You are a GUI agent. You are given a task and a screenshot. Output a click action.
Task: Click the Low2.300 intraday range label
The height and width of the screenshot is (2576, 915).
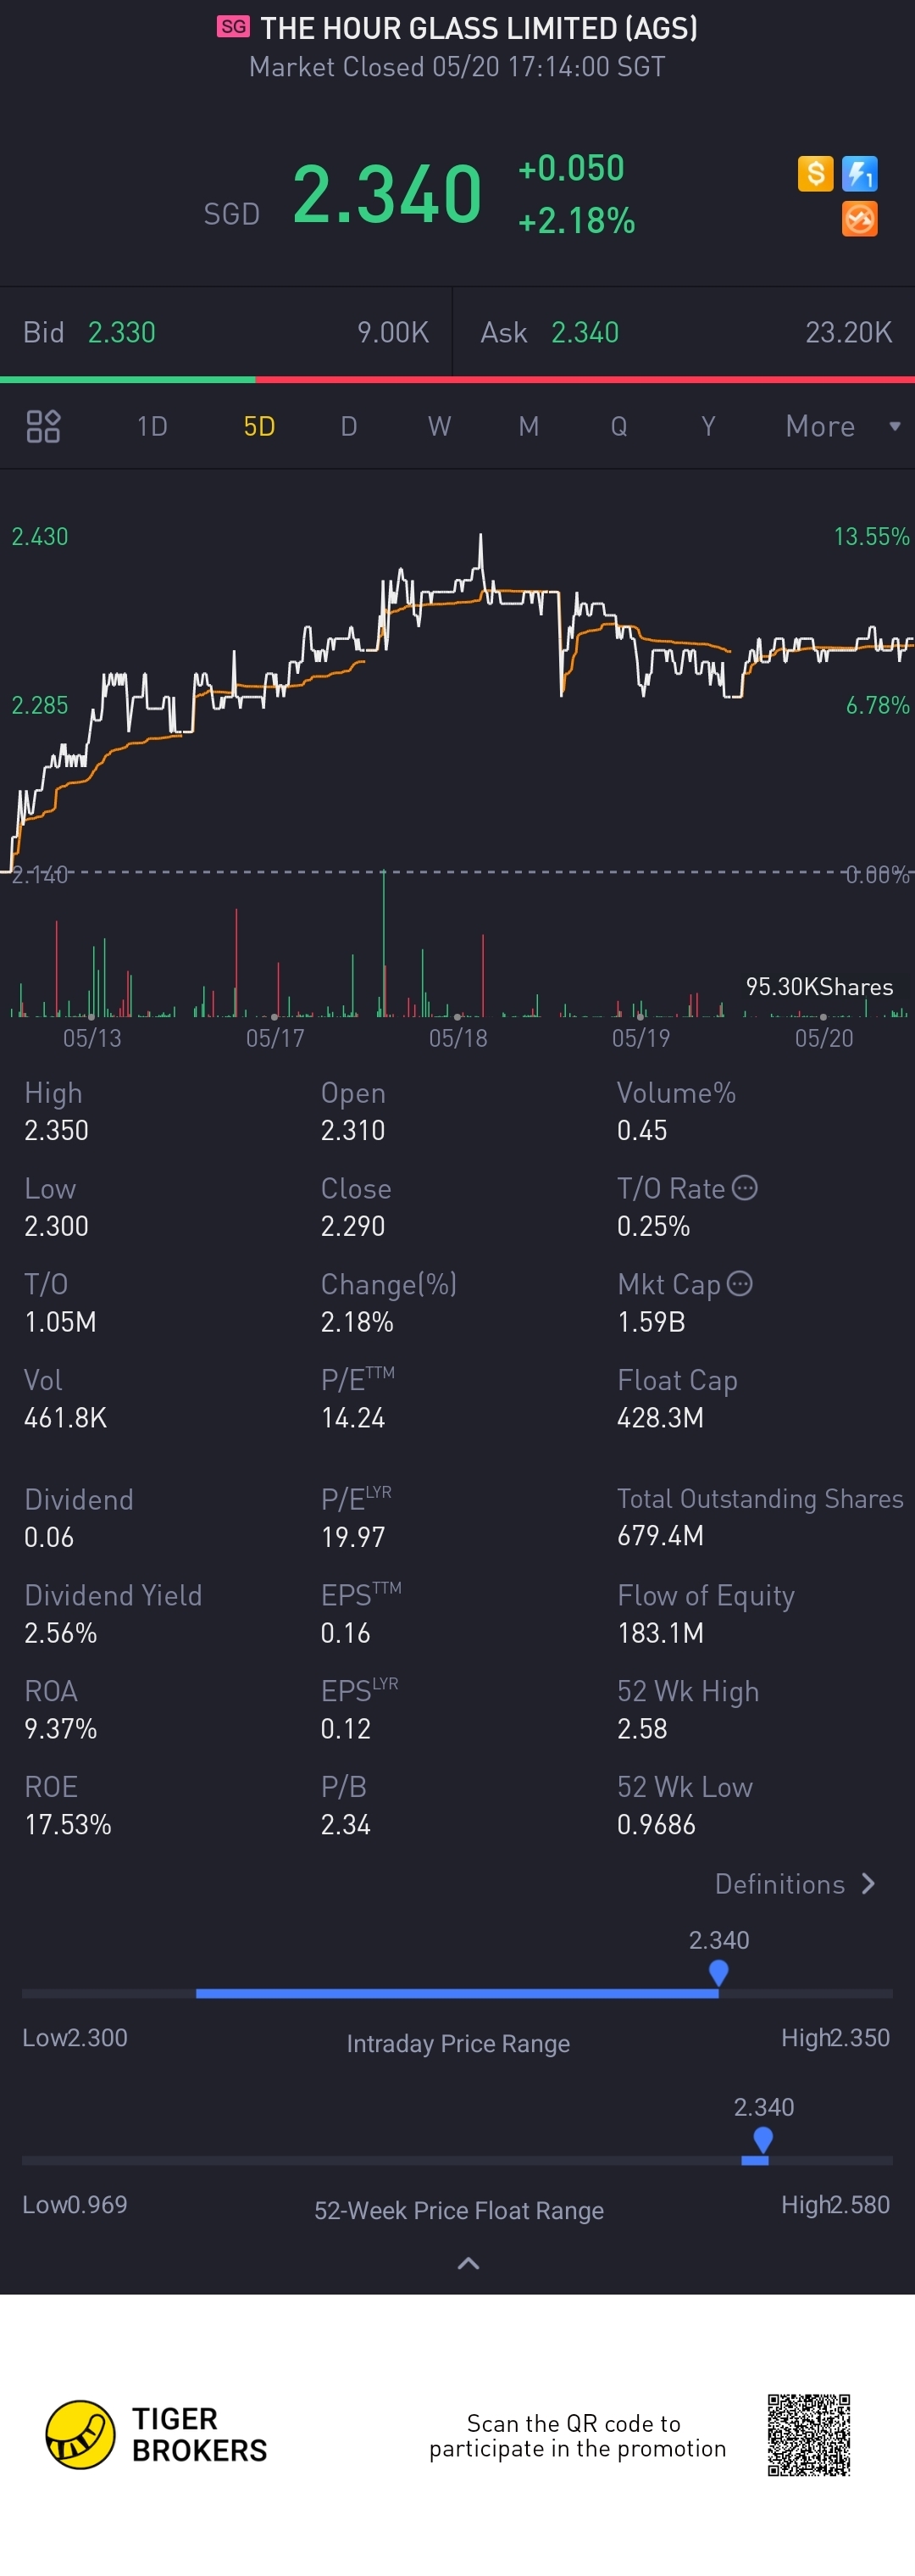click(x=75, y=2038)
